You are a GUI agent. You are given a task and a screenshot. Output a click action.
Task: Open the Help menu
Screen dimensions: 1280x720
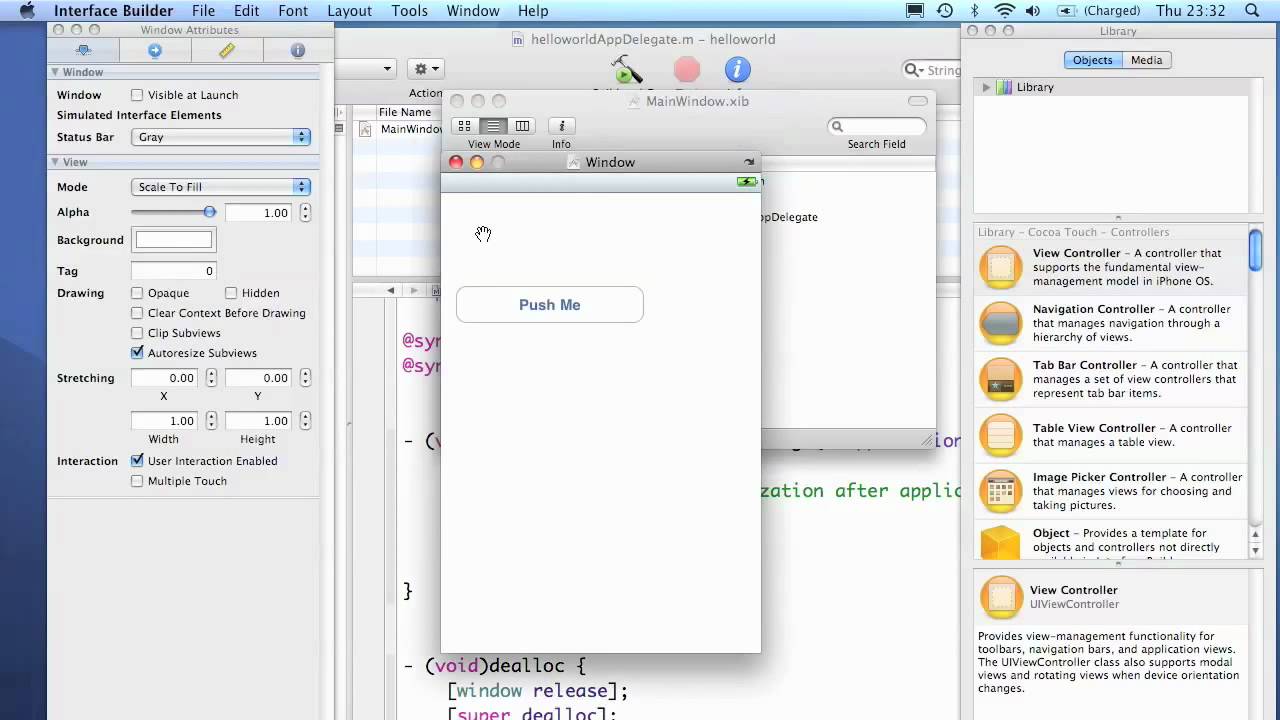click(533, 11)
